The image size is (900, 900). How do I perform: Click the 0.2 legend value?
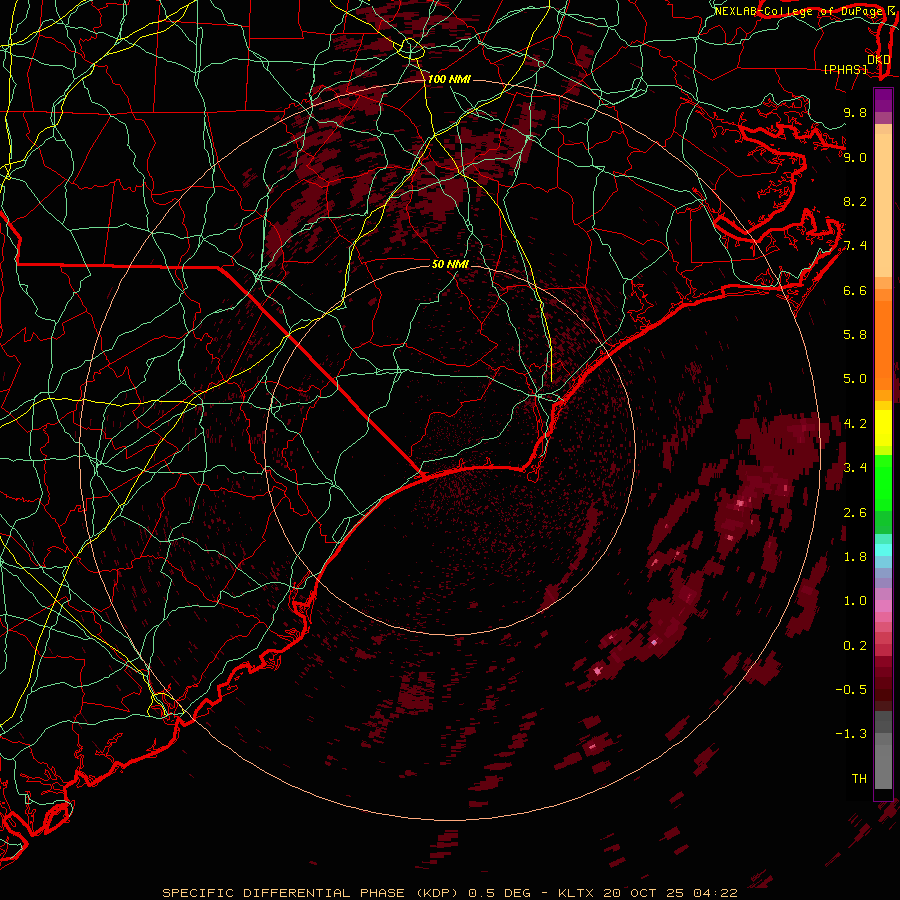[x=855, y=646]
